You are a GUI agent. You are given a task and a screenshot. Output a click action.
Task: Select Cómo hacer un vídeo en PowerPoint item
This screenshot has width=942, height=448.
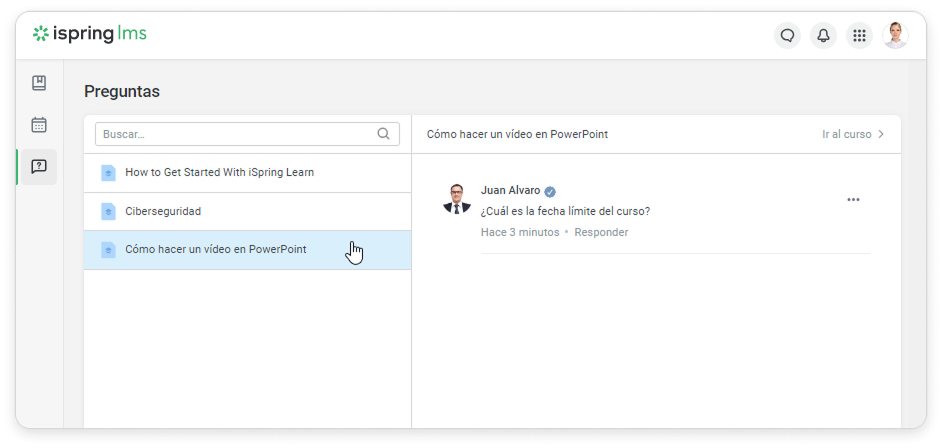coord(215,250)
